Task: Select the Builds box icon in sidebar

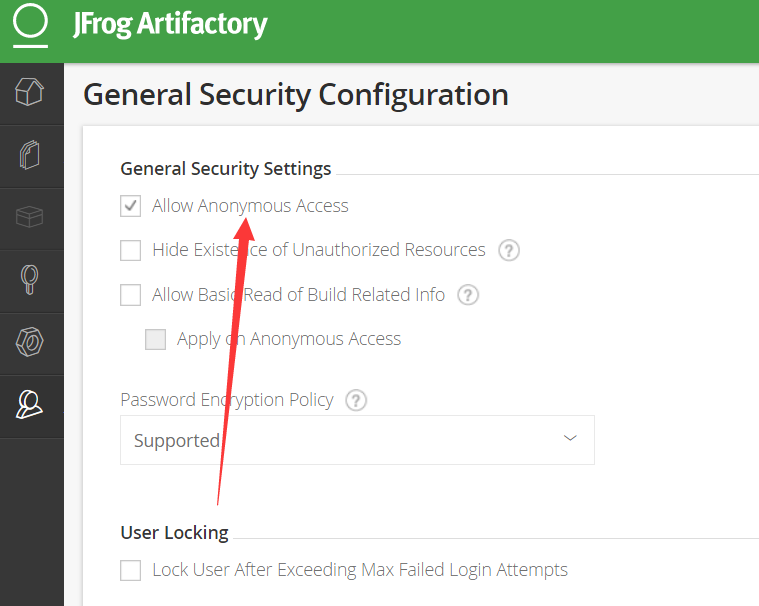Action: click(x=31, y=217)
